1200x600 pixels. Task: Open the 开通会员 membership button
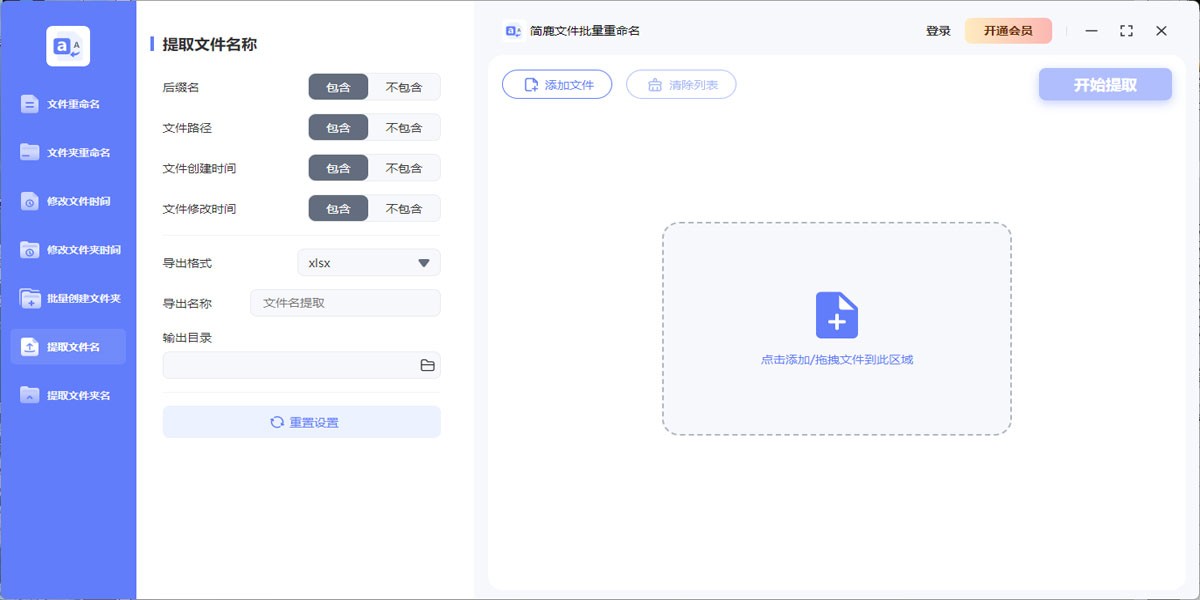tap(1007, 31)
